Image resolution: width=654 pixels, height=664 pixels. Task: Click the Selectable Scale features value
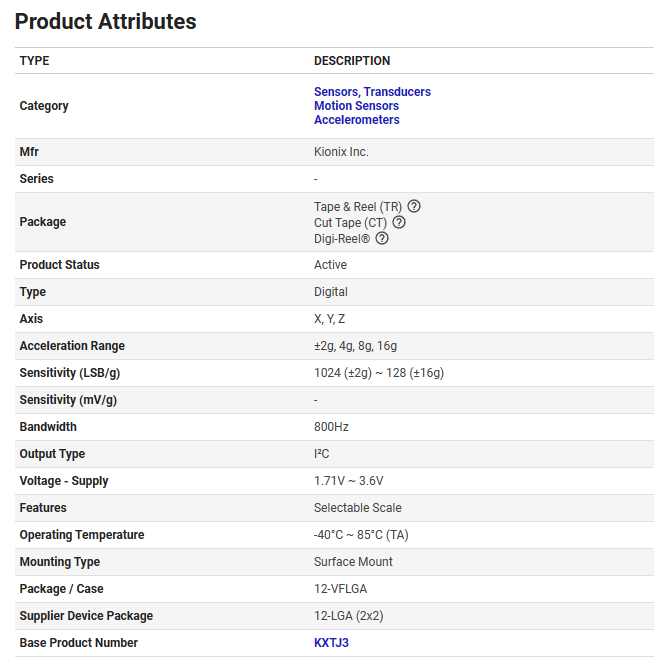(x=357, y=508)
